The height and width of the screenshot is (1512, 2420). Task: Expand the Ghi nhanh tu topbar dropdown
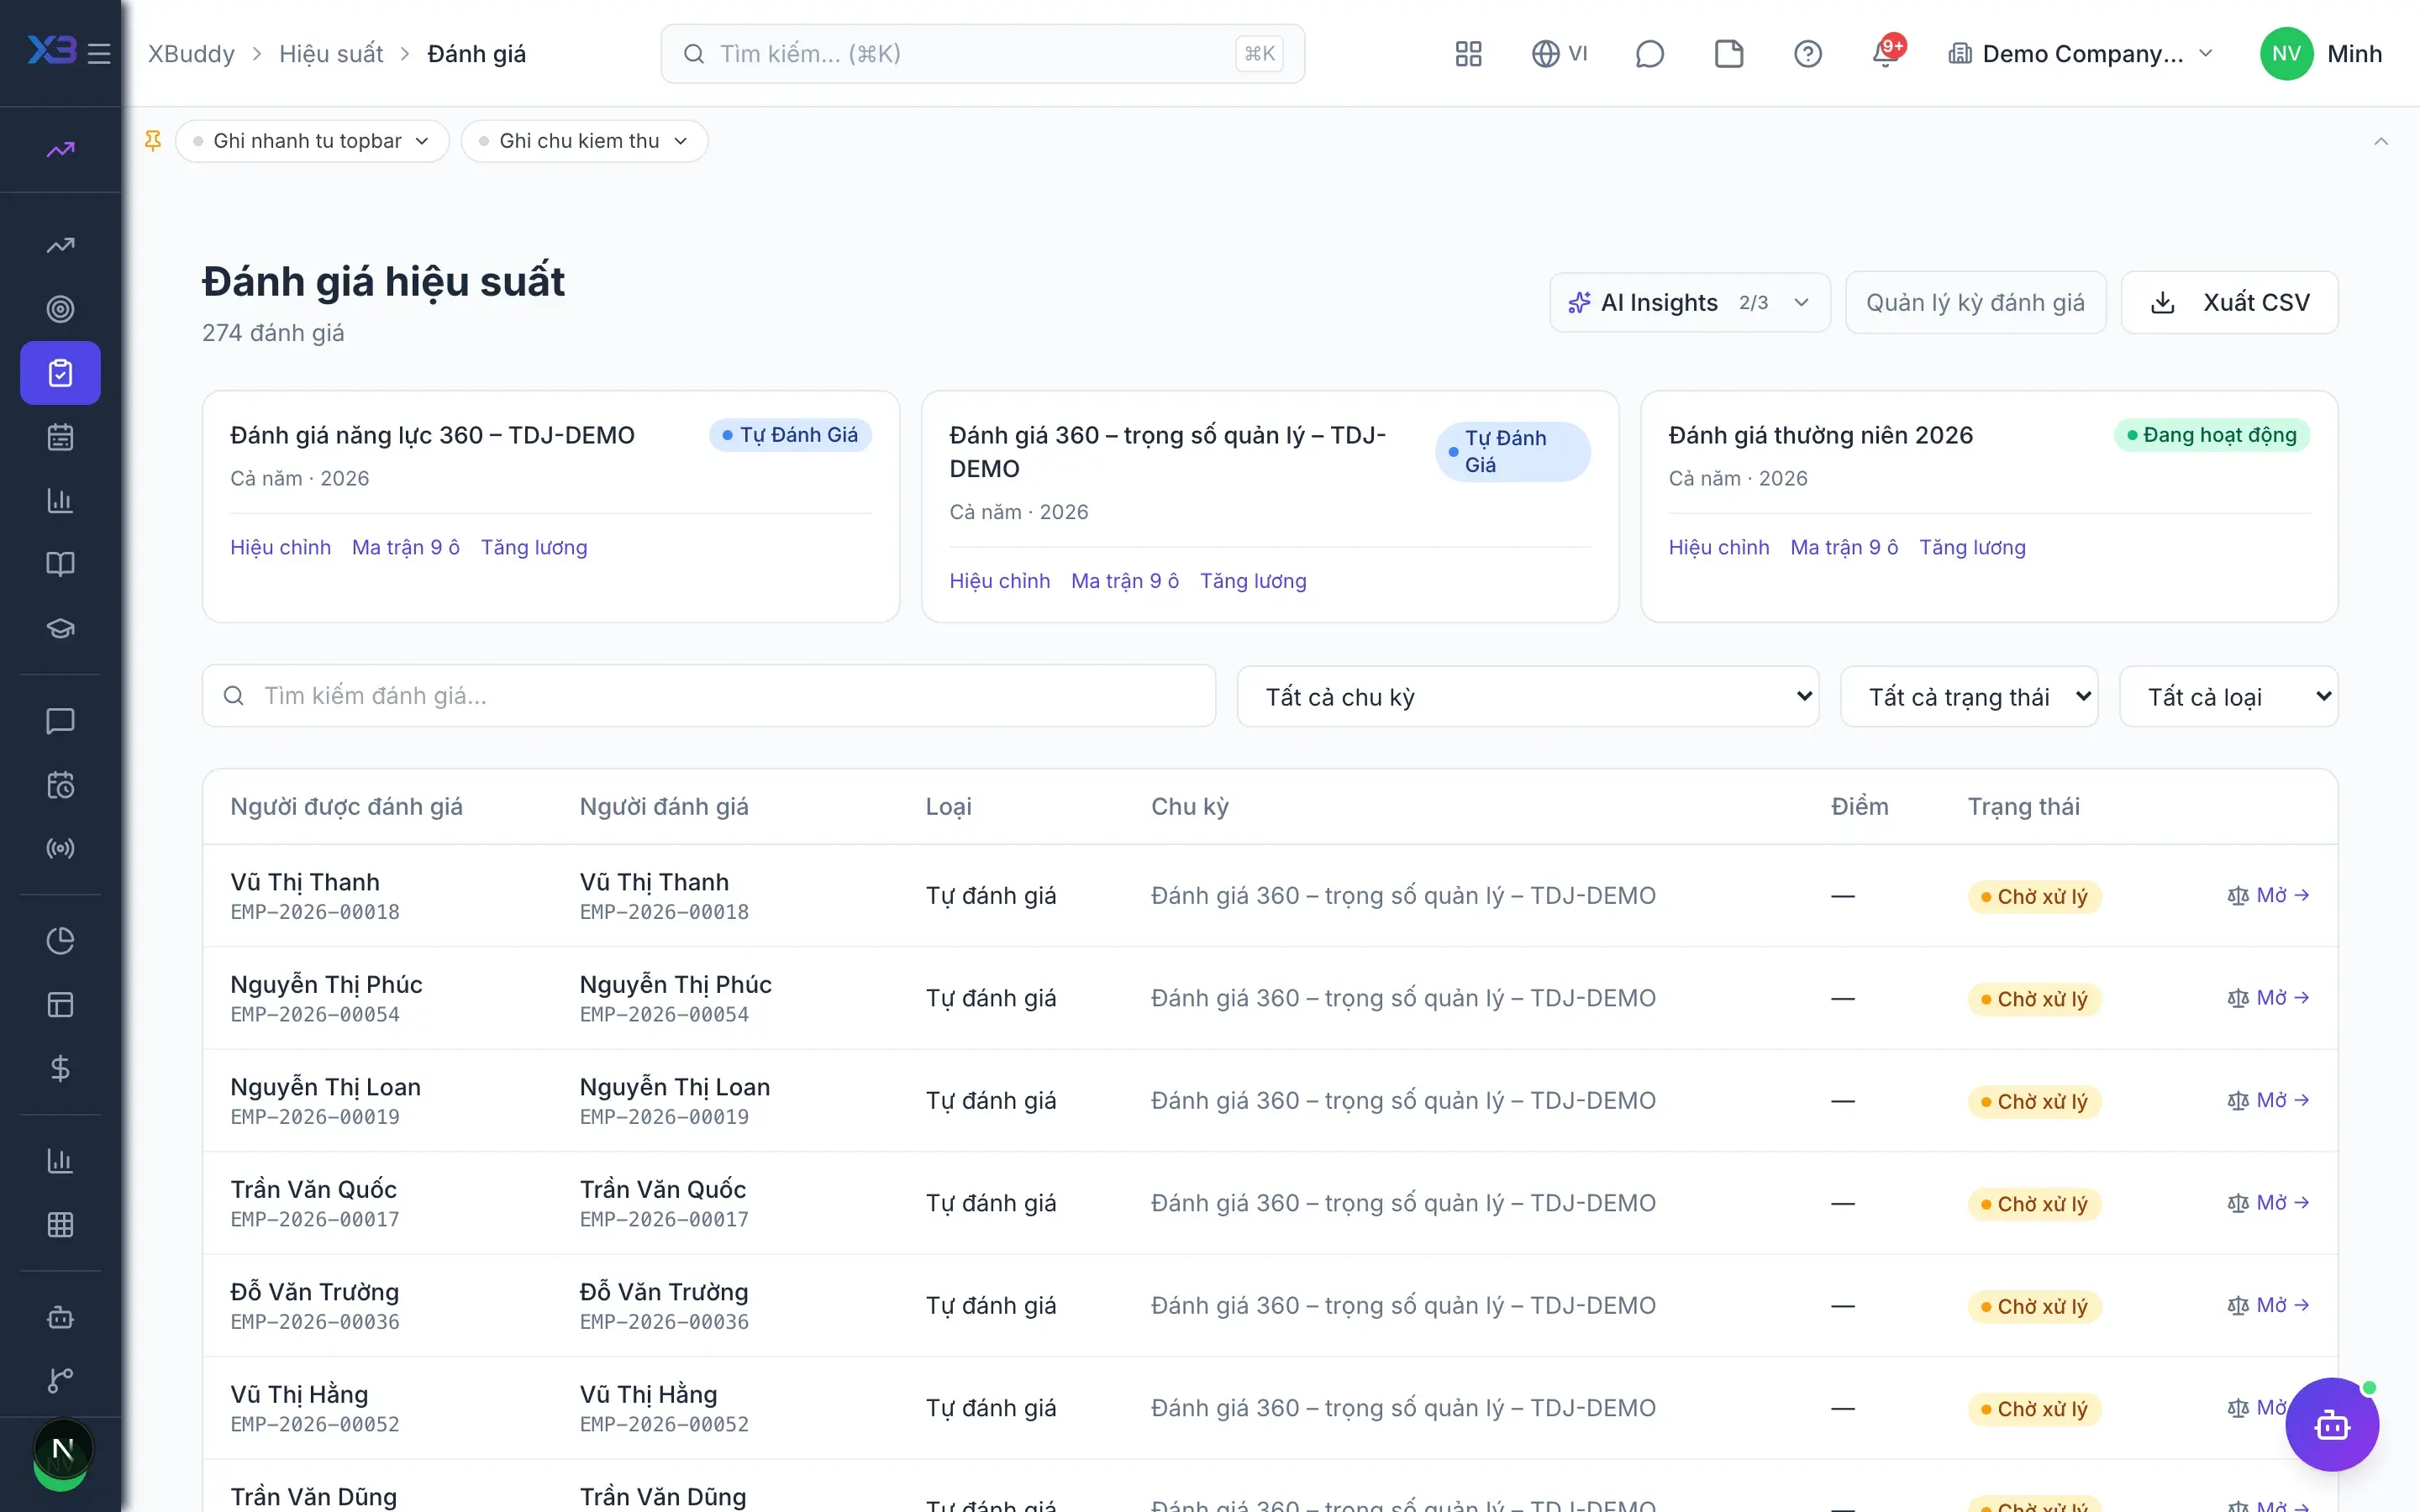tap(312, 141)
